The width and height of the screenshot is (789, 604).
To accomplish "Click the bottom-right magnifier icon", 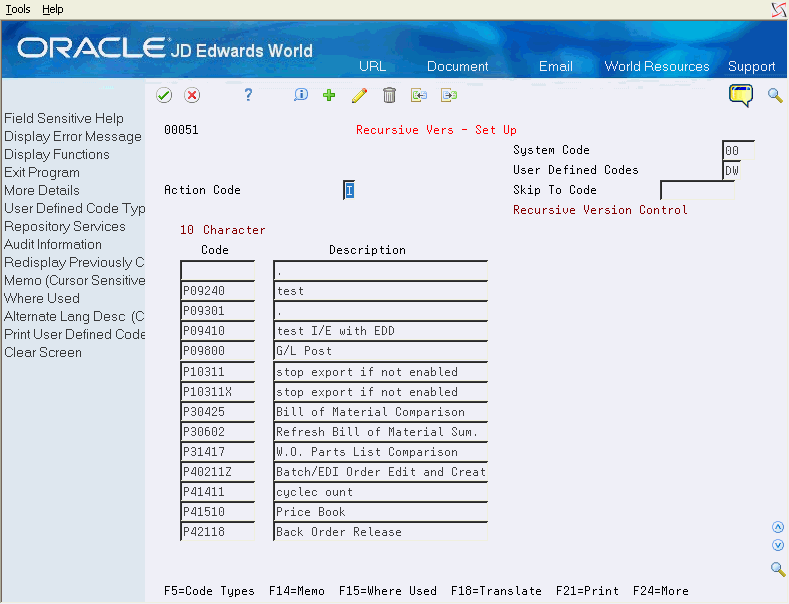I will pos(778,569).
